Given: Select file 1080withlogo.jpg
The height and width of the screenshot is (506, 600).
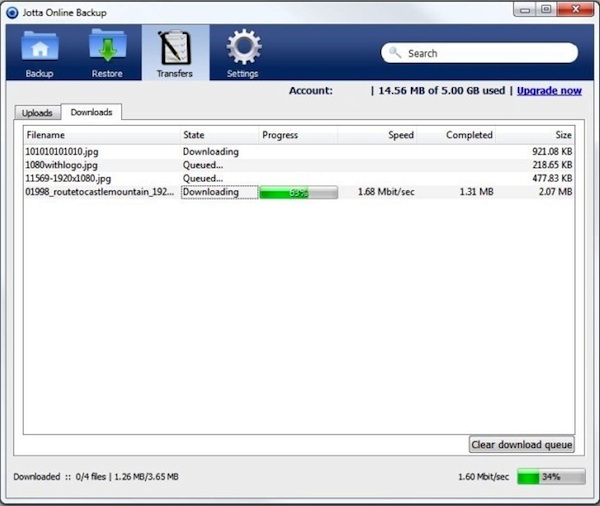Looking at the screenshot, I should (61, 165).
